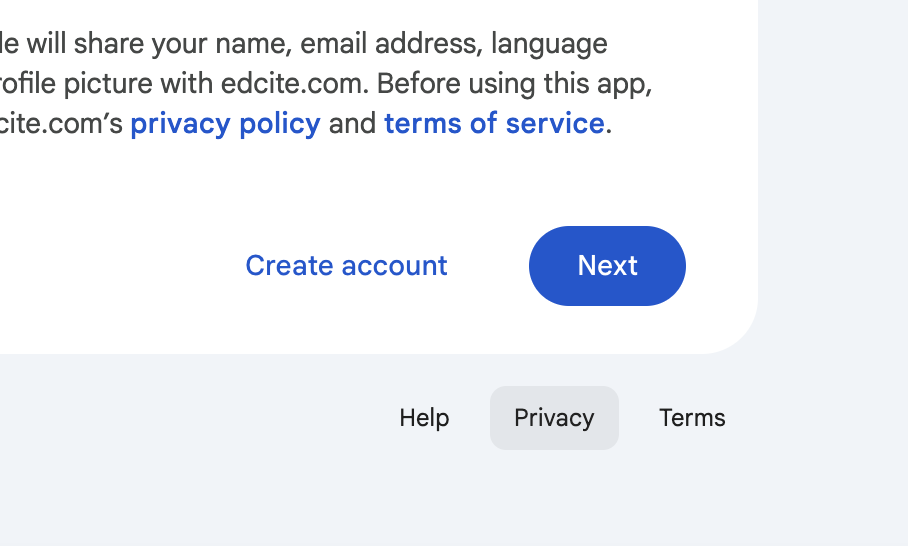Open the Help footer link
Viewport: 908px width, 546px height.
pyautogui.click(x=424, y=418)
